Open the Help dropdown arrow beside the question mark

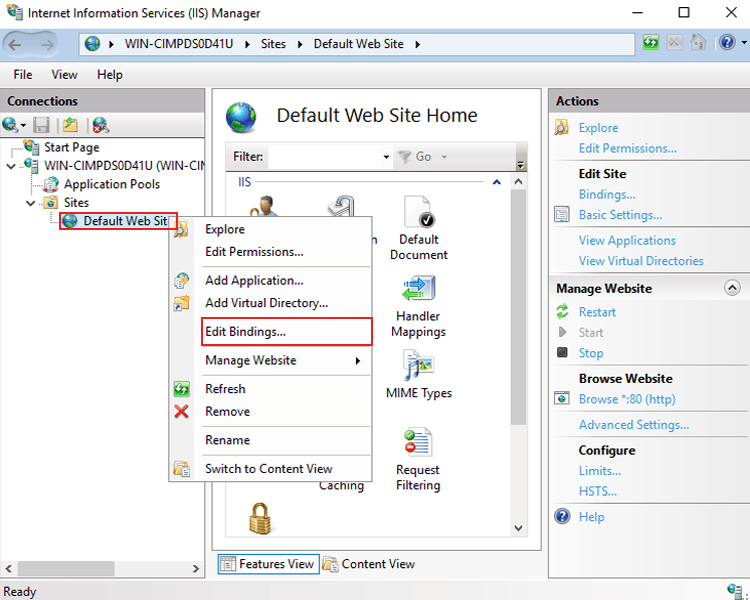744,43
